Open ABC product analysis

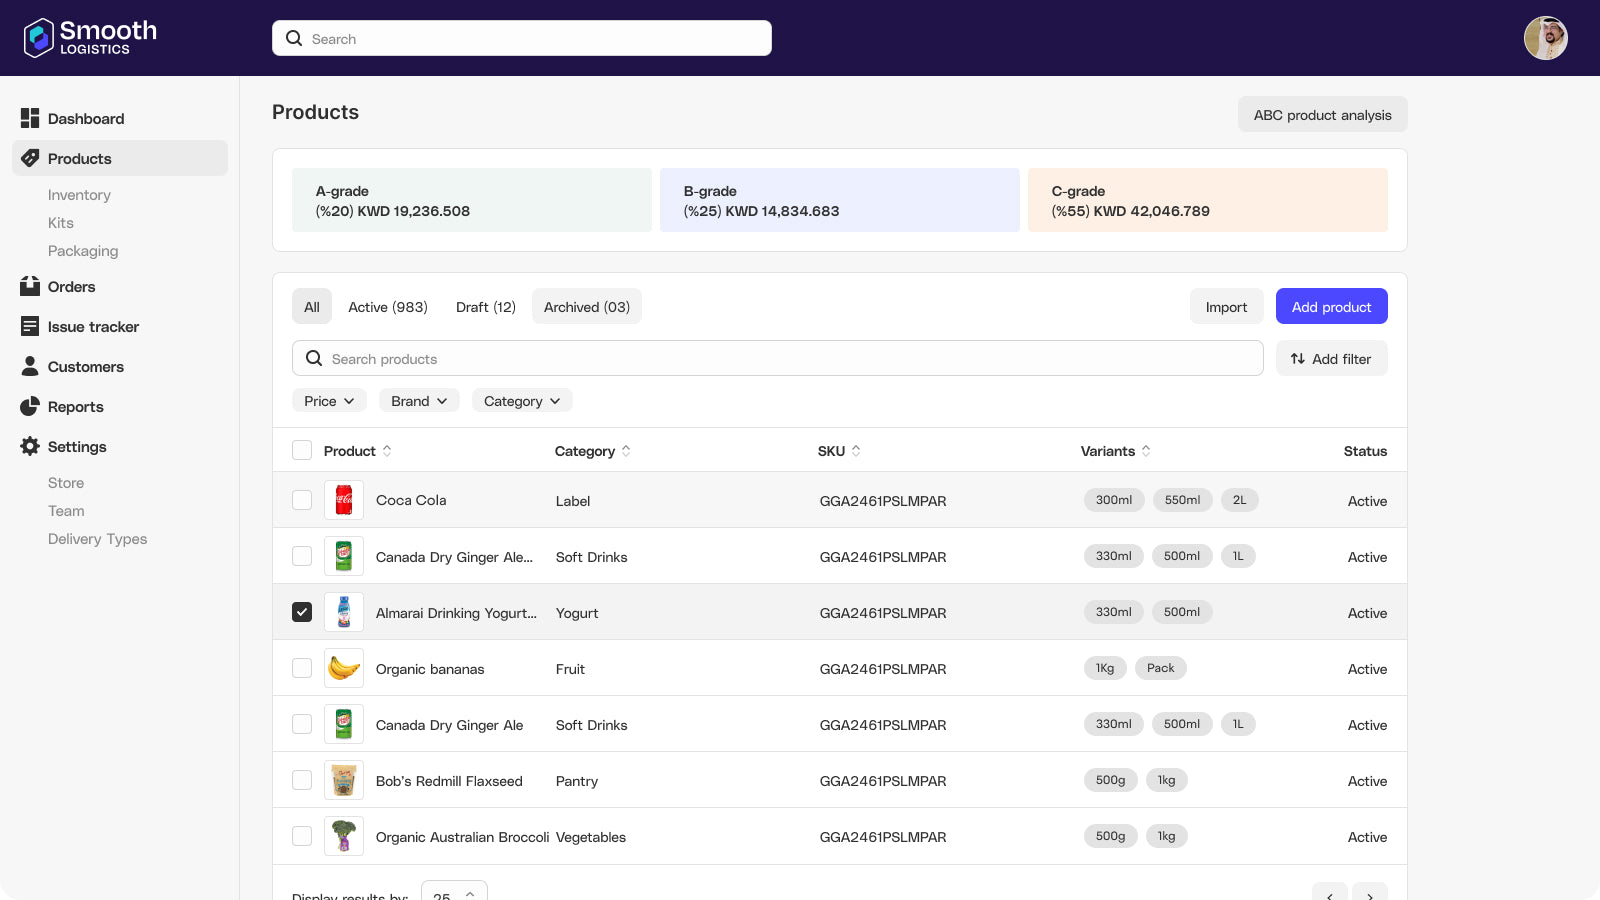(x=1322, y=114)
